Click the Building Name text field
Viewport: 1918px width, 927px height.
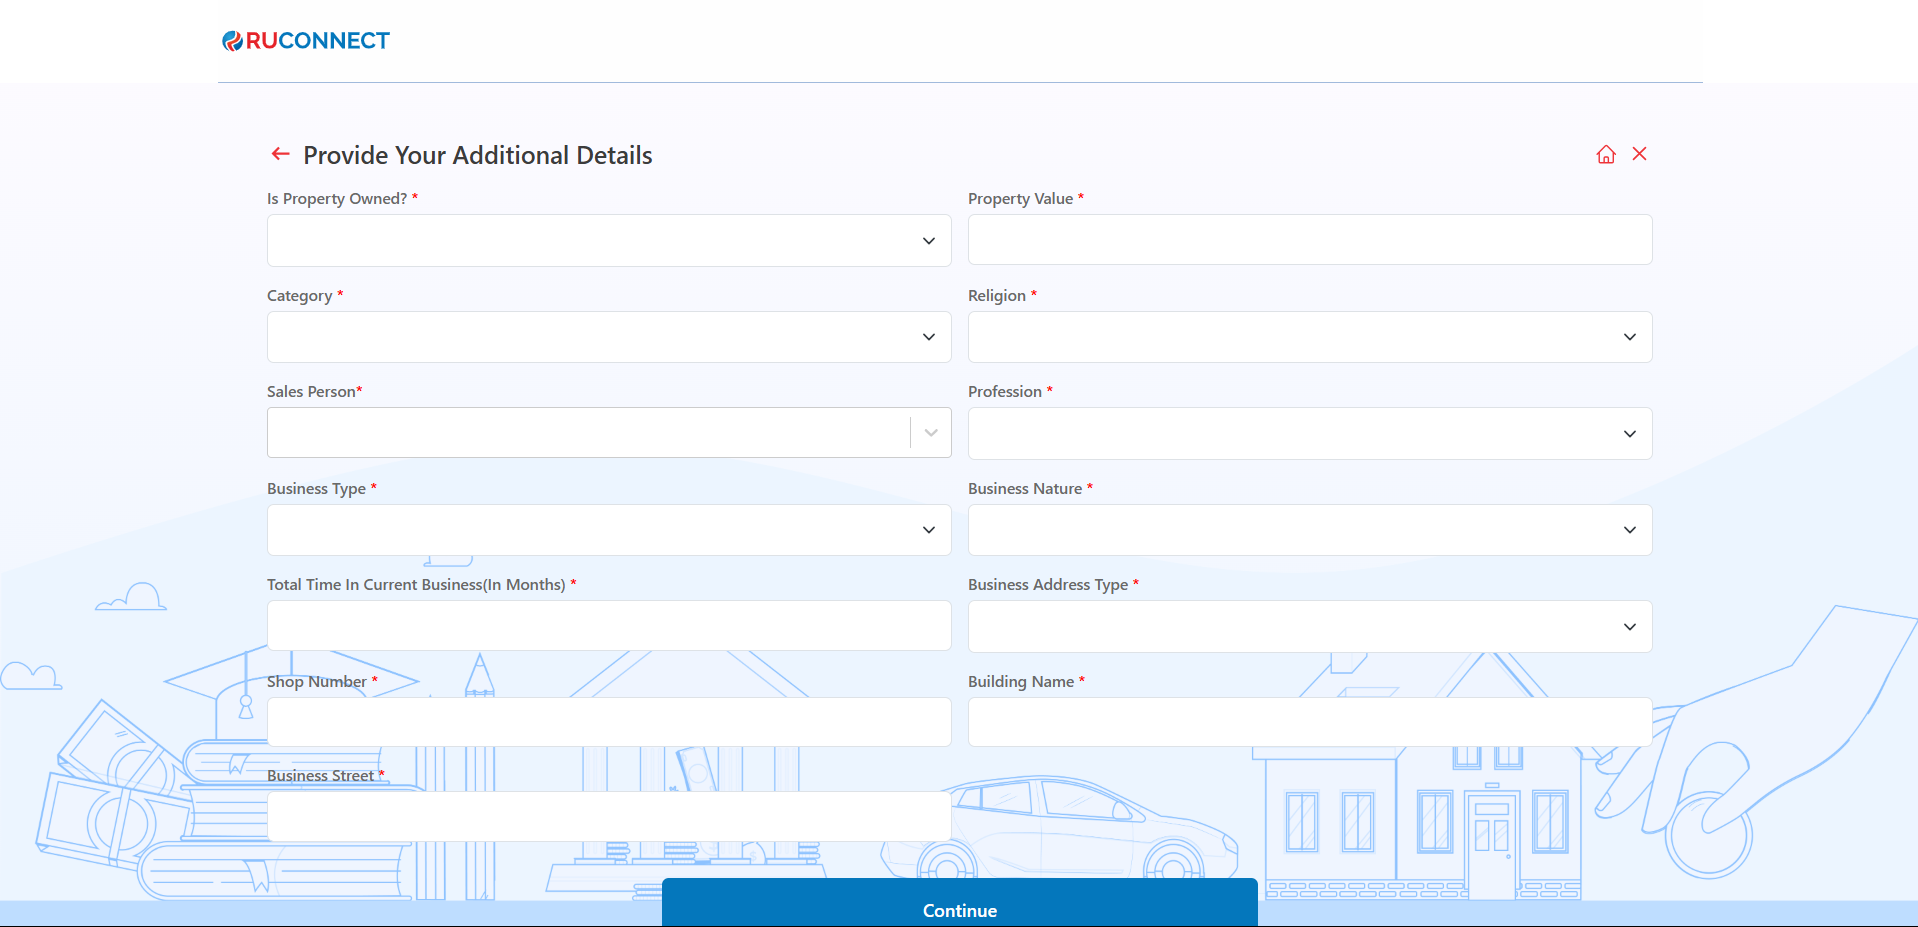click(x=1309, y=722)
